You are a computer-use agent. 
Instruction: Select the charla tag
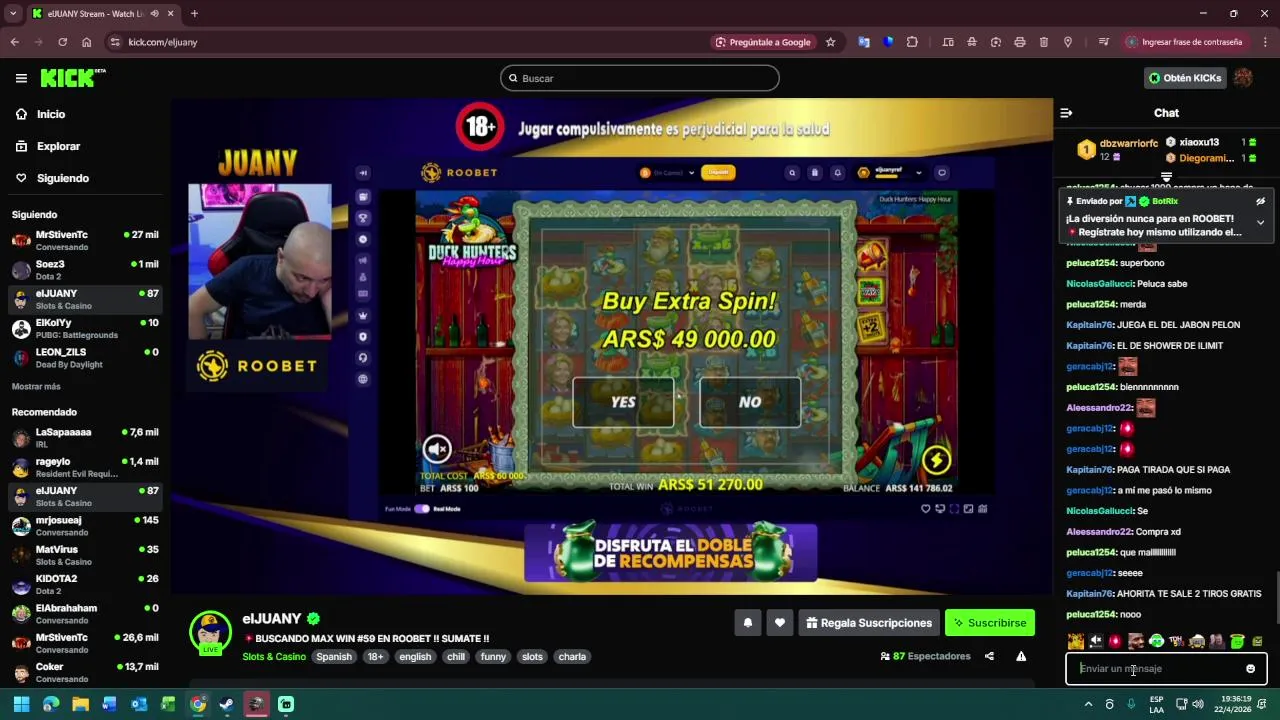click(x=572, y=657)
